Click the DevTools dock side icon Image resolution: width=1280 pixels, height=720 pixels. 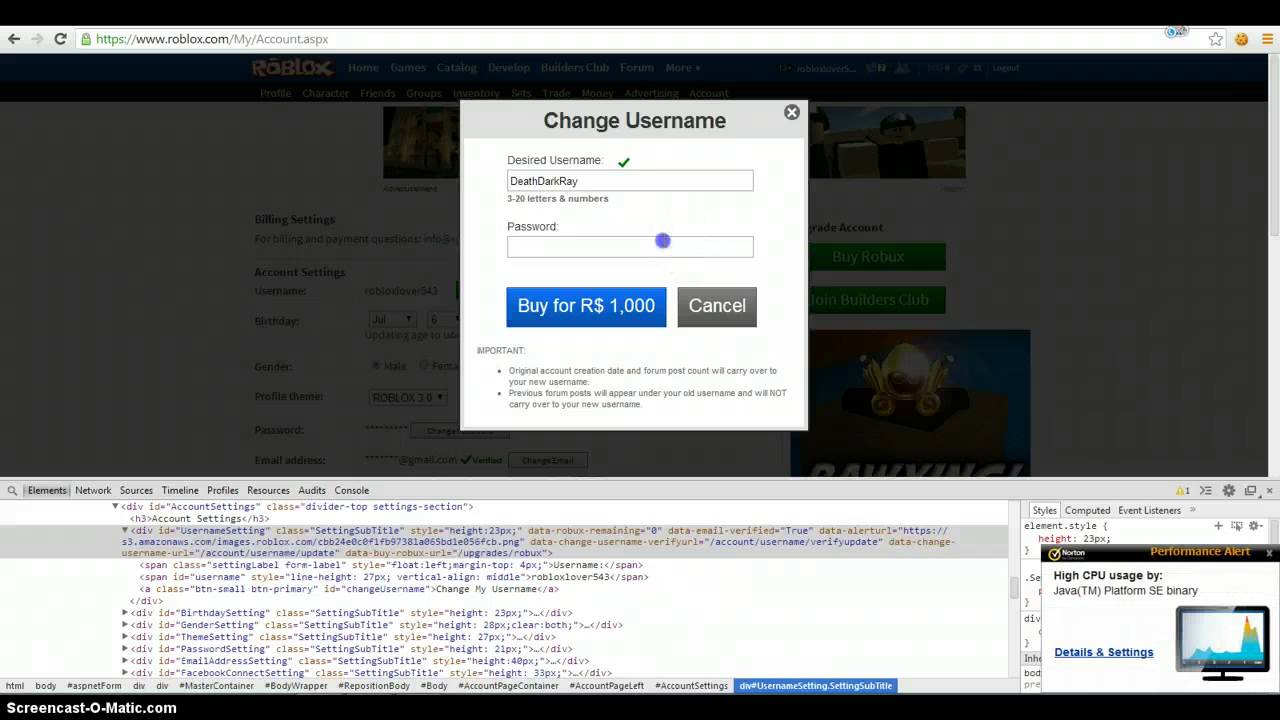click(x=1251, y=491)
